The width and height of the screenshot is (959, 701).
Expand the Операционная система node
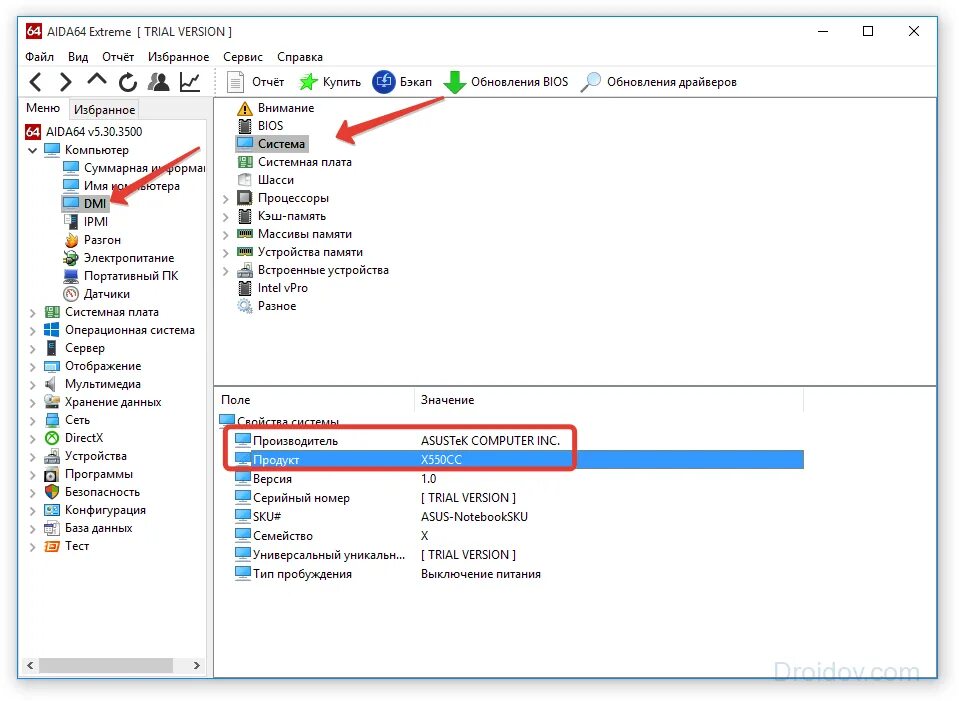(32, 330)
